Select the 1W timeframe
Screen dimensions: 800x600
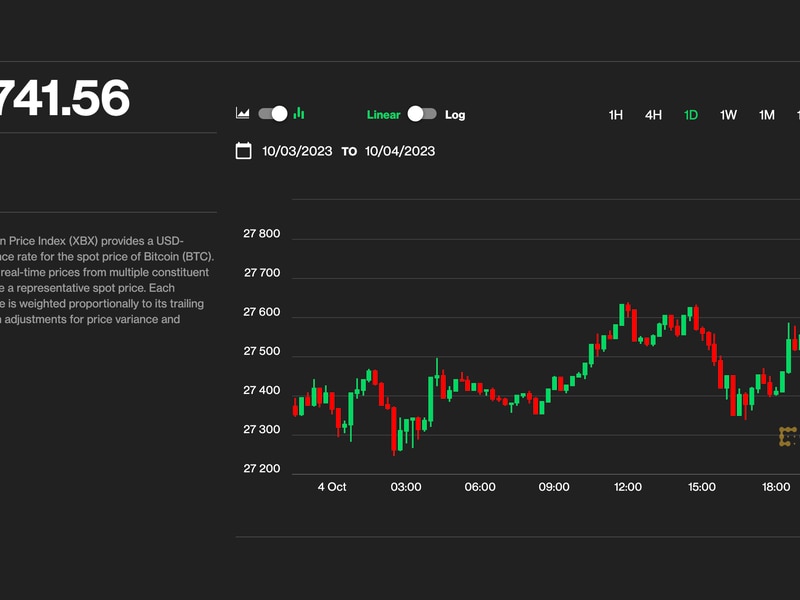pos(729,115)
